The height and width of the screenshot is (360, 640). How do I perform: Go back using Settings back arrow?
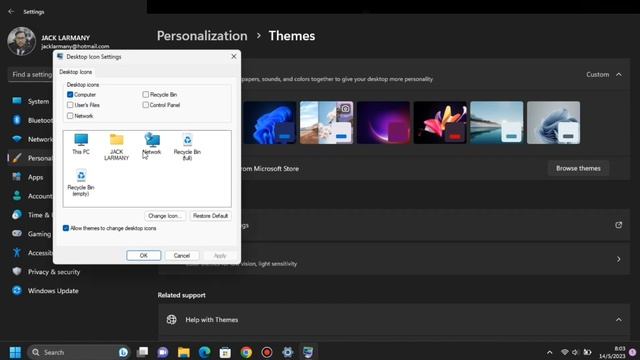(x=11, y=11)
